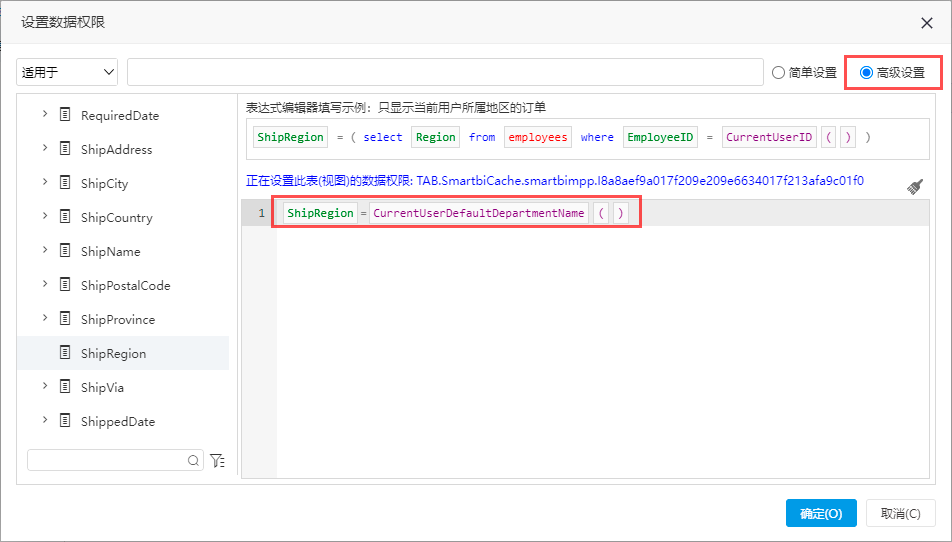This screenshot has width=952, height=542.
Task: Confirm with the 确定(O) button
Action: click(821, 513)
